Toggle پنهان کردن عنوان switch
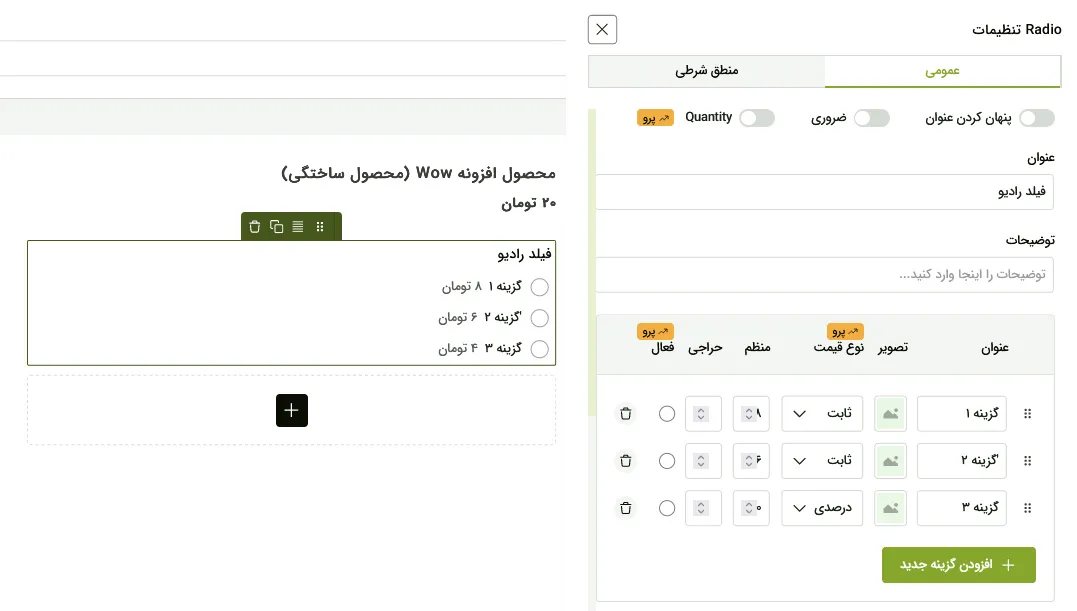Image resolution: width=1077 pixels, height=611 pixels. point(1036,118)
